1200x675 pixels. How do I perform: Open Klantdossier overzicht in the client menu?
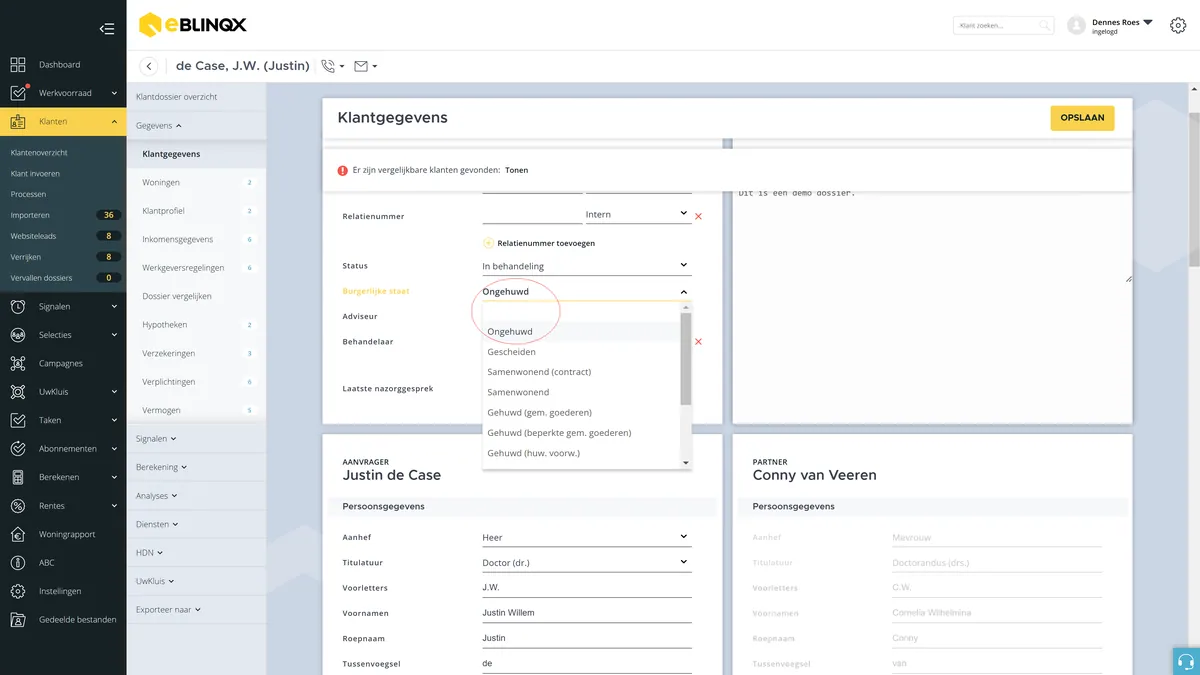point(197,97)
